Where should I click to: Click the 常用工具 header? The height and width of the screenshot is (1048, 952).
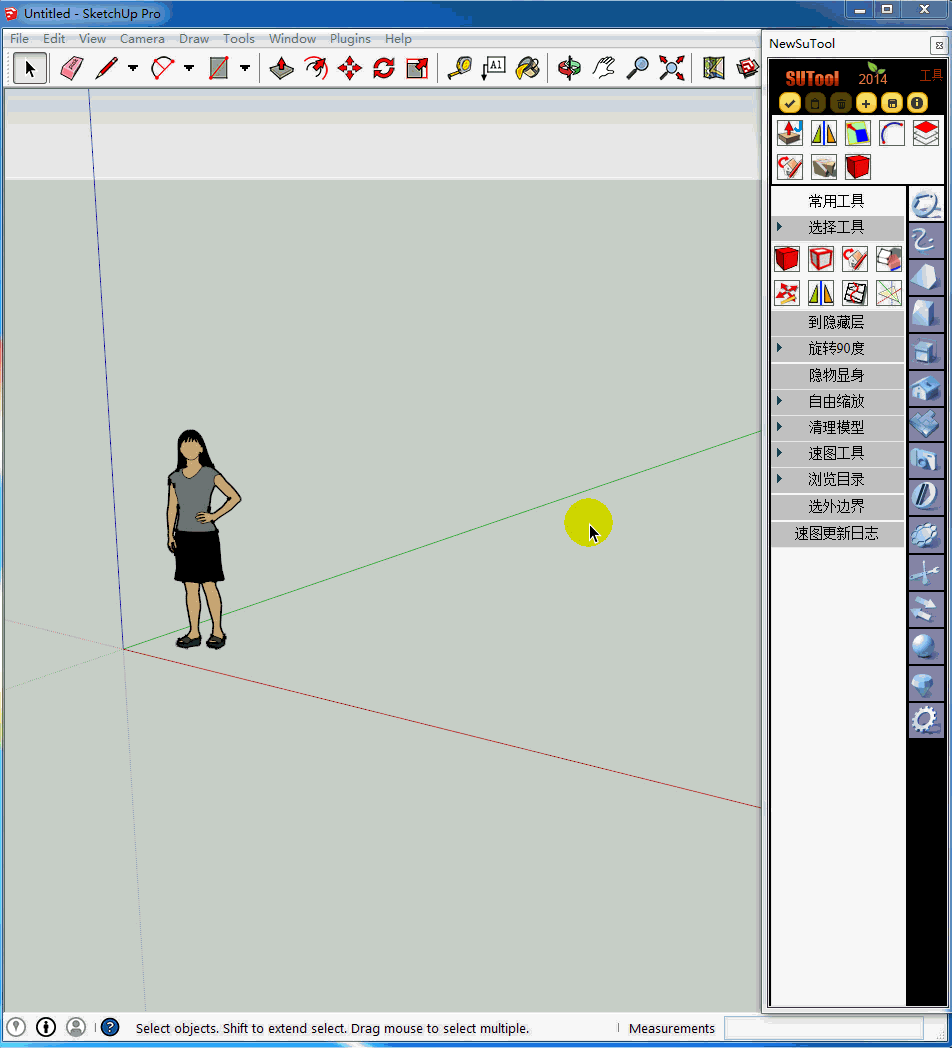[838, 201]
